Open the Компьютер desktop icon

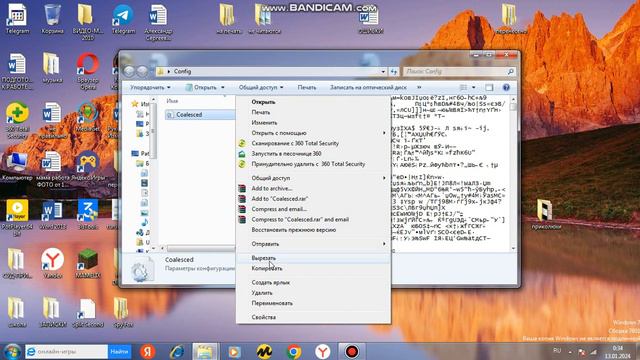17,166
